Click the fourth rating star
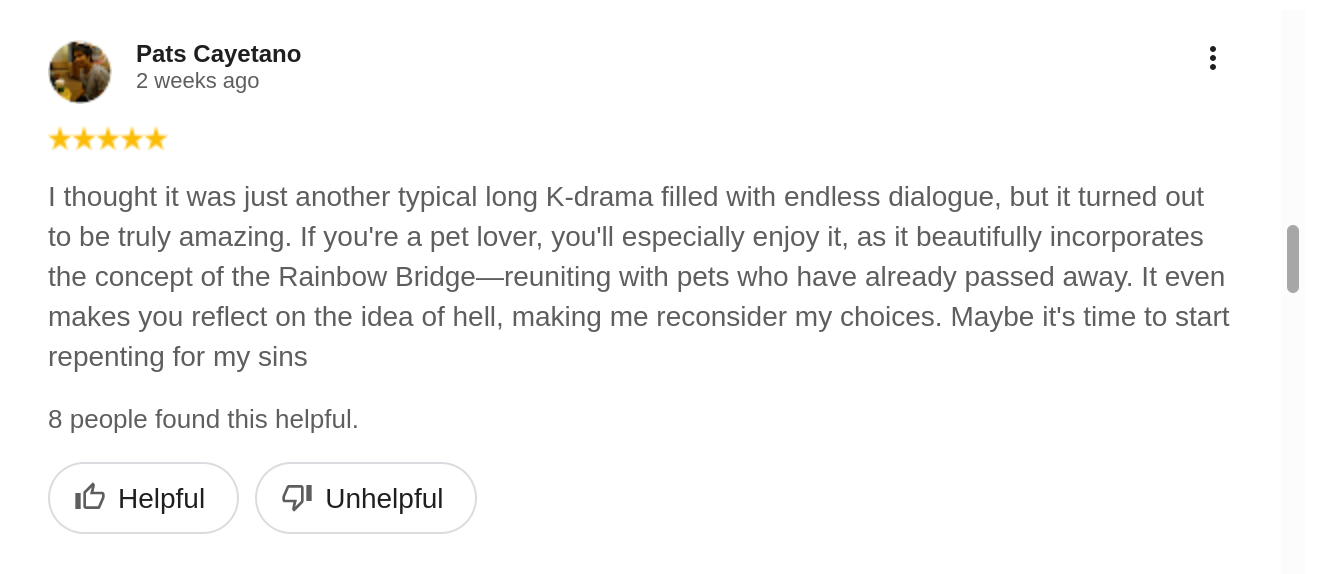Viewport: 1338px width, 574px height. (132, 139)
